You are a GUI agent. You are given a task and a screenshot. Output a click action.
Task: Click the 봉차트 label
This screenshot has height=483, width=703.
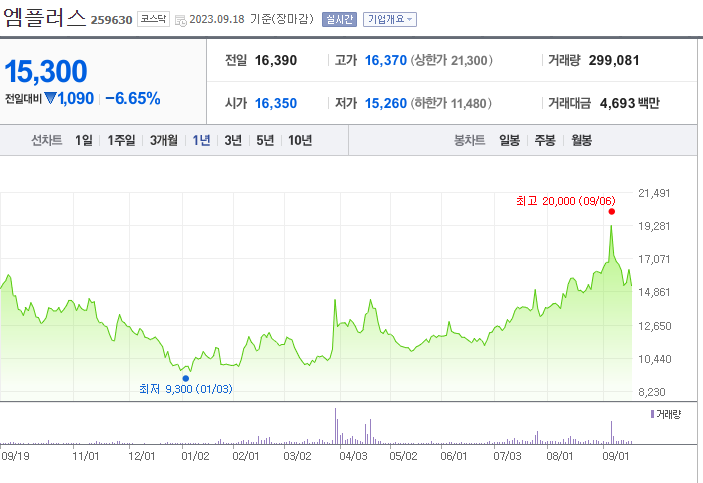[469, 140]
